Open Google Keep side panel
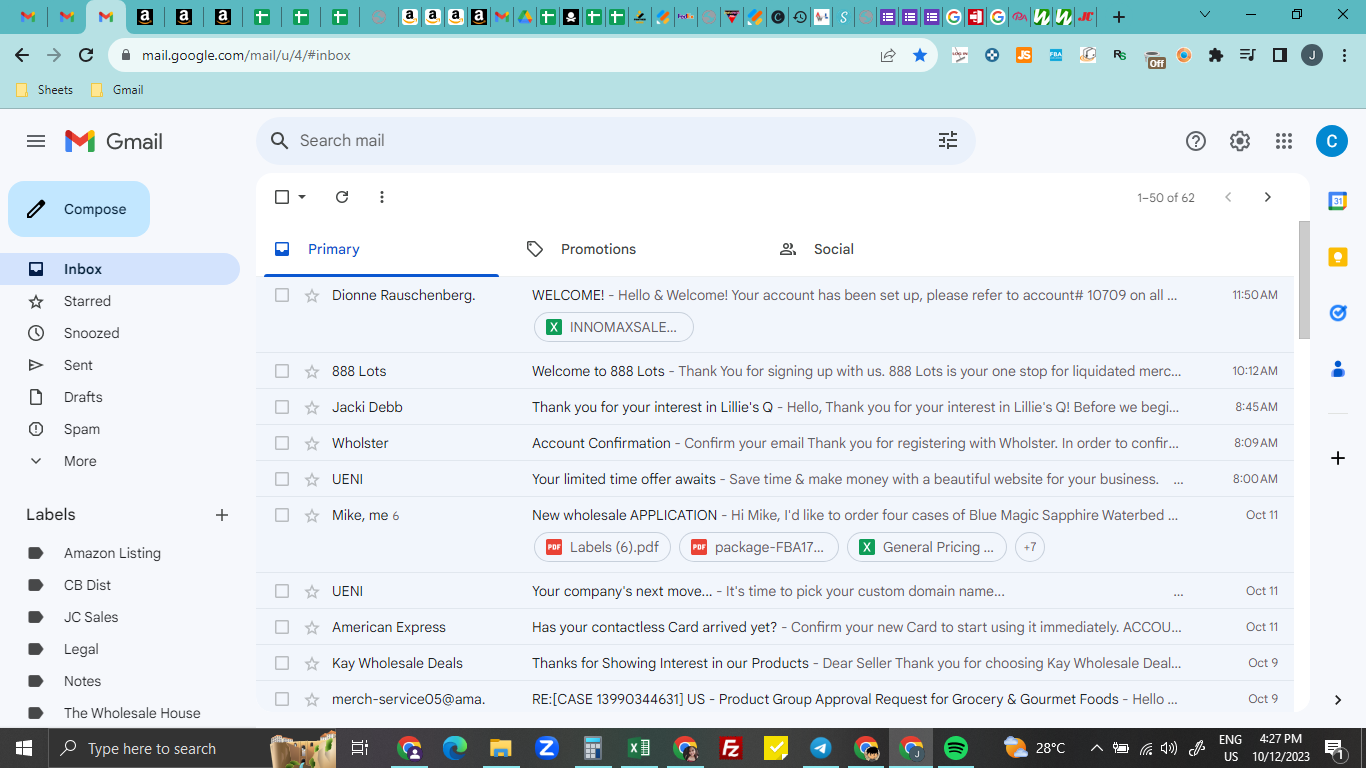 click(1337, 257)
